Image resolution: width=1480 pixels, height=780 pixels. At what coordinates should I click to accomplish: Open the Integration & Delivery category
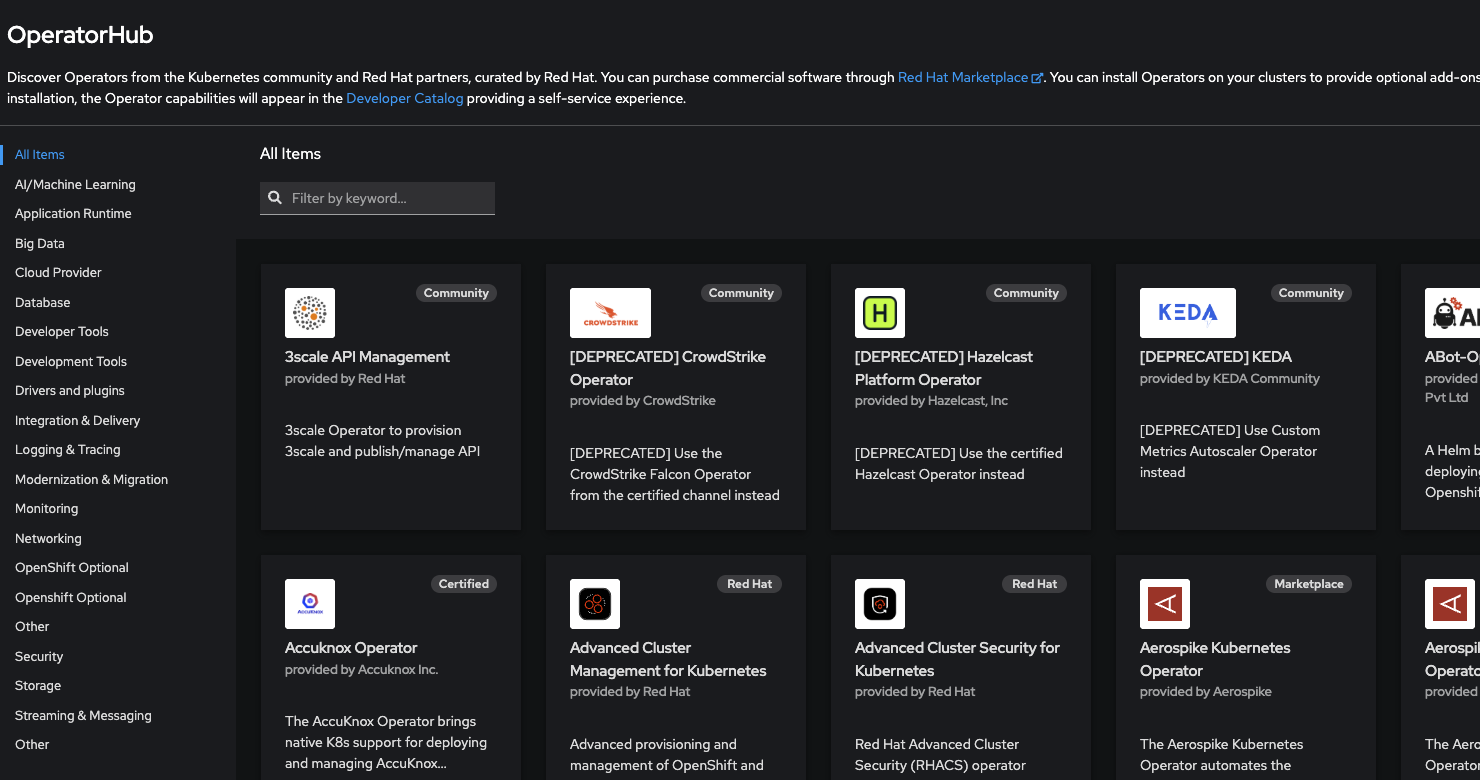[x=78, y=421]
